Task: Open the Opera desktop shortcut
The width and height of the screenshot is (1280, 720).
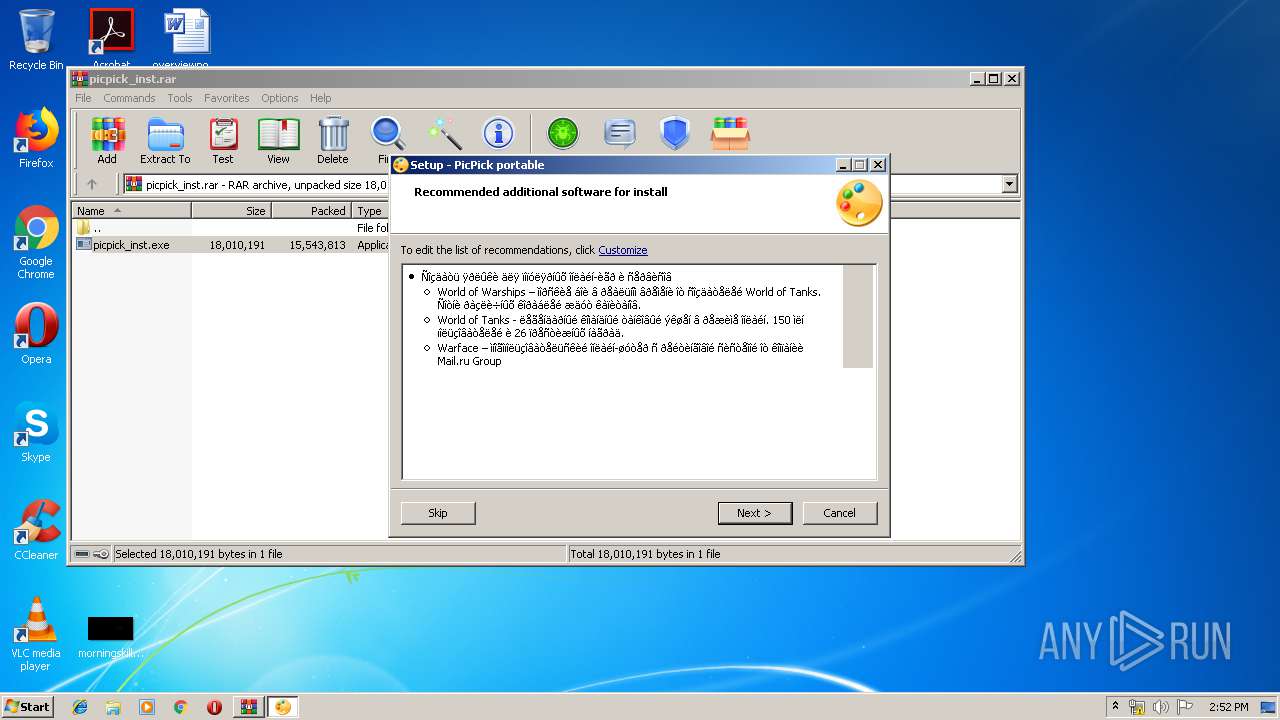Action: point(36,334)
